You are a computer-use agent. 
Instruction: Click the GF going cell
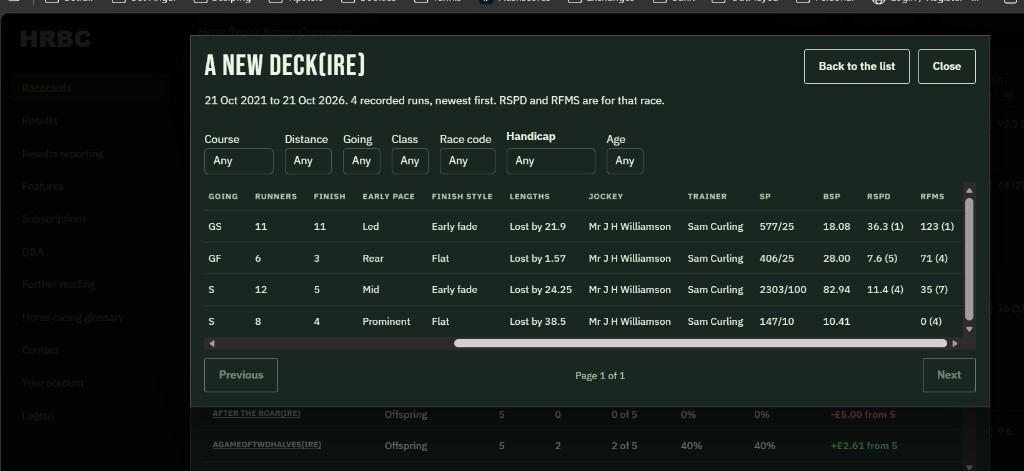click(x=214, y=258)
